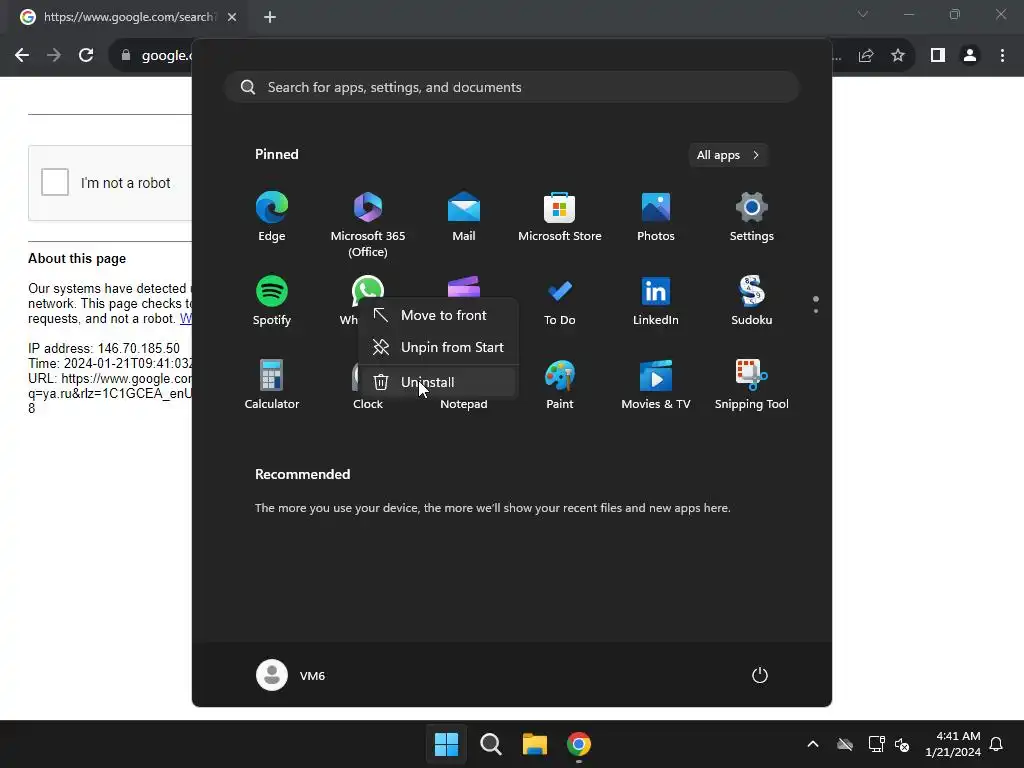
Task: Reload the Chrome page
Action: coord(86,56)
